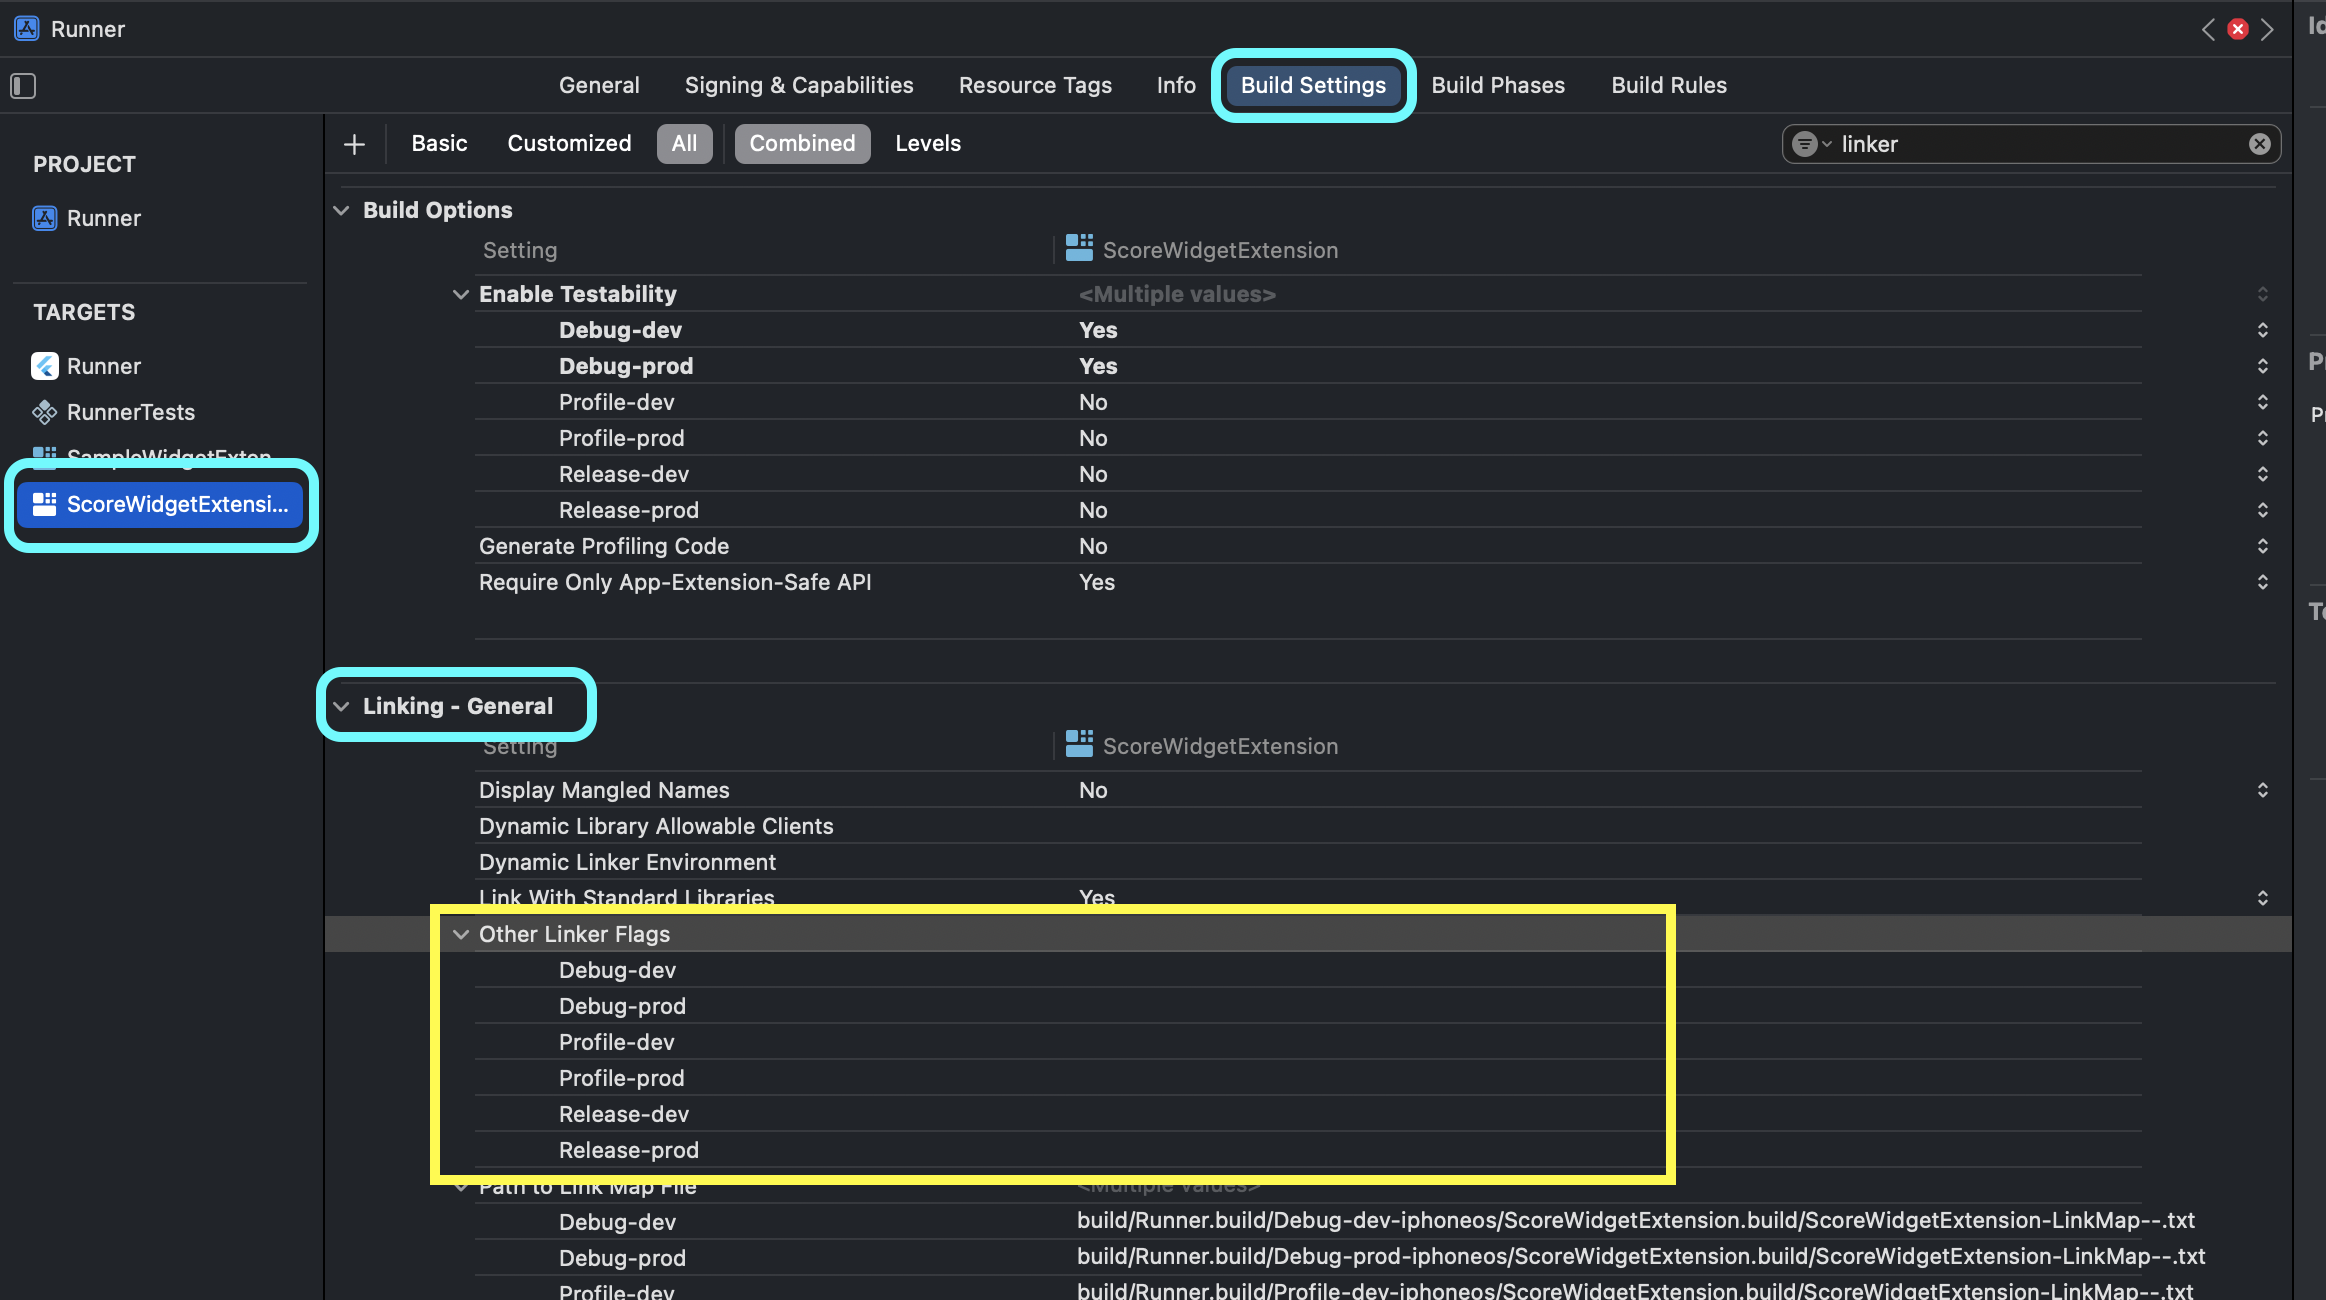
Task: Select Other Linker Flags Debug-prod row
Action: click(x=1308, y=1006)
